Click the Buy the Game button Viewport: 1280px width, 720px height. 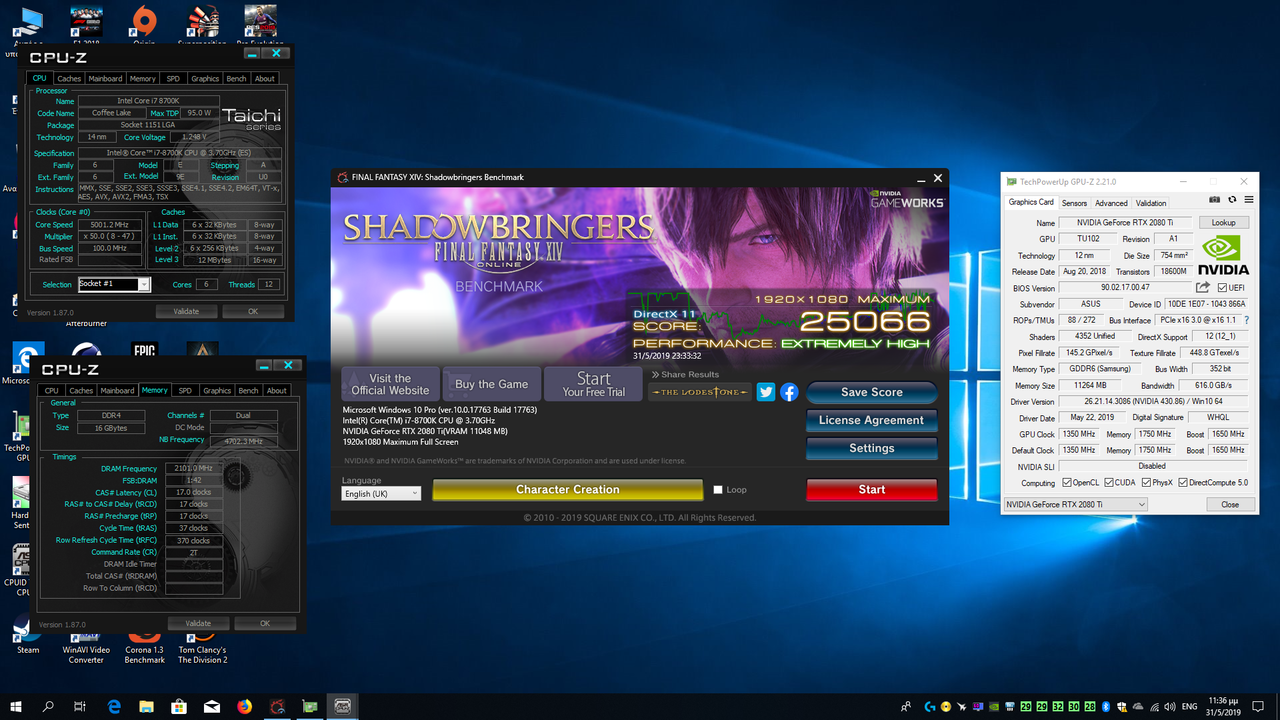[491, 384]
